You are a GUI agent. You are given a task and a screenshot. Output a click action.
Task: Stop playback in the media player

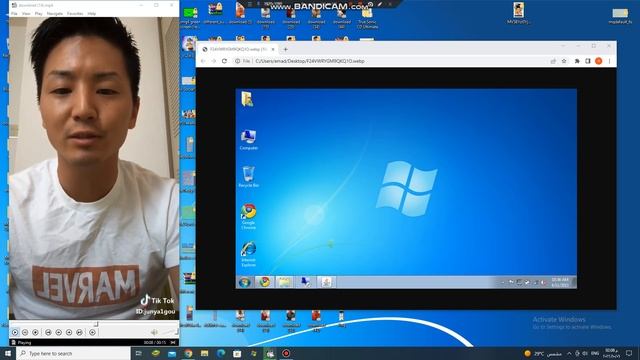[35, 332]
